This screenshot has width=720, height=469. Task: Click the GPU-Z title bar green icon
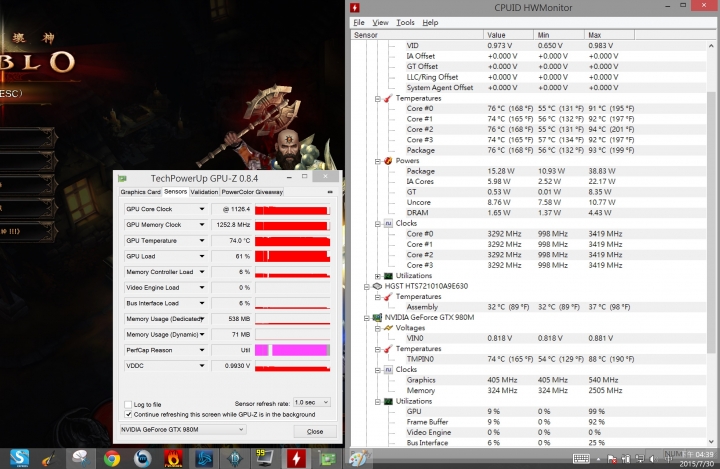122,178
